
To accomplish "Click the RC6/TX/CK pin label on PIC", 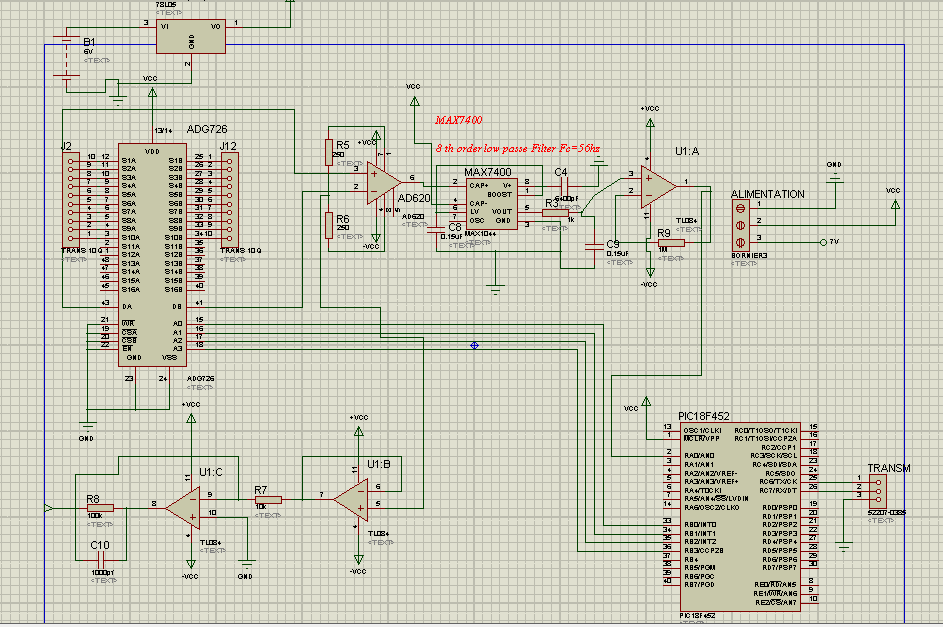I will [778, 482].
